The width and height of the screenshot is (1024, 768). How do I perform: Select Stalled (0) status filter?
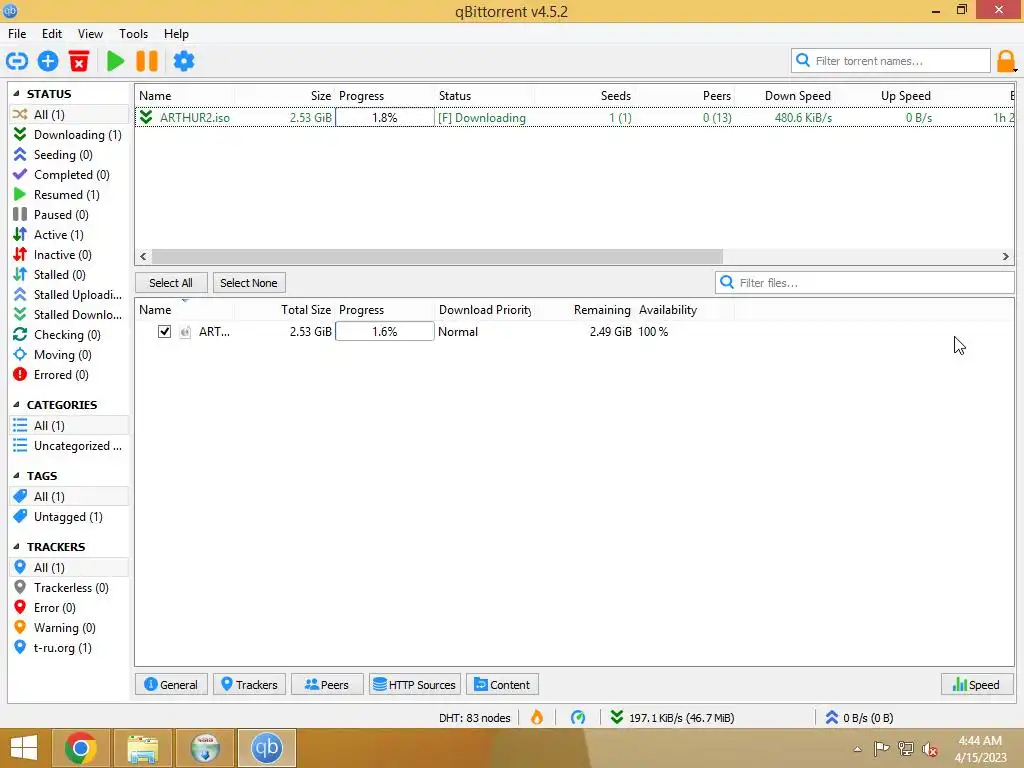coord(69,275)
